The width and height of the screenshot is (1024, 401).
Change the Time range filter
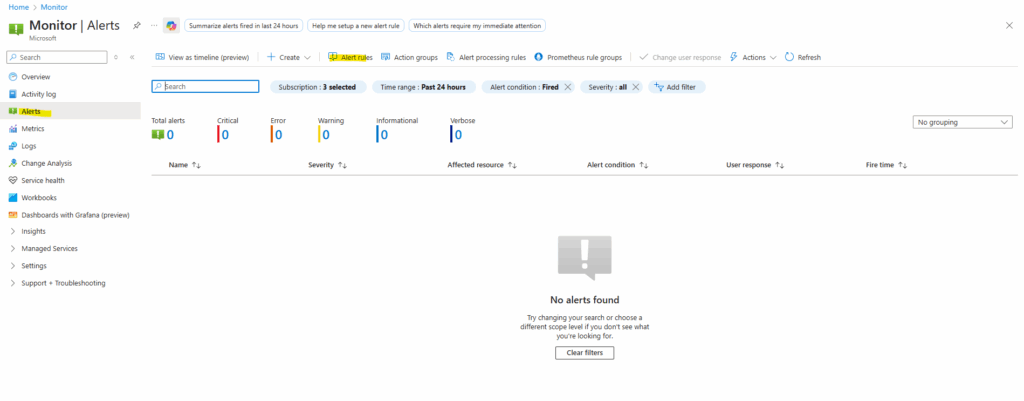(x=423, y=87)
